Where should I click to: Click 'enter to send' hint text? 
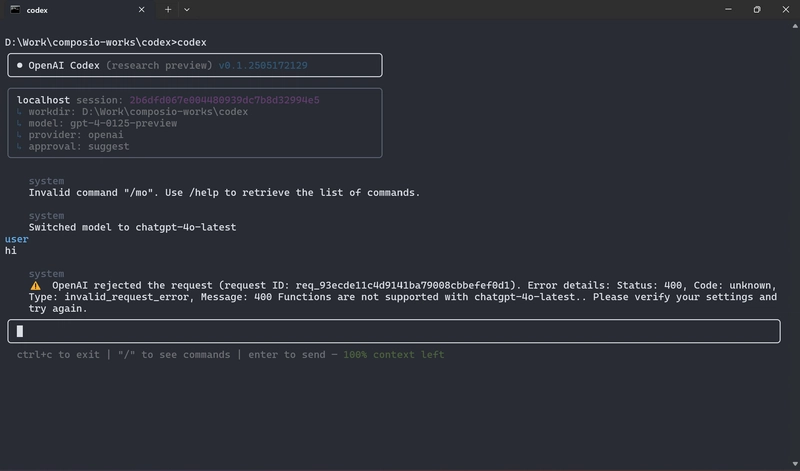tap(287, 355)
